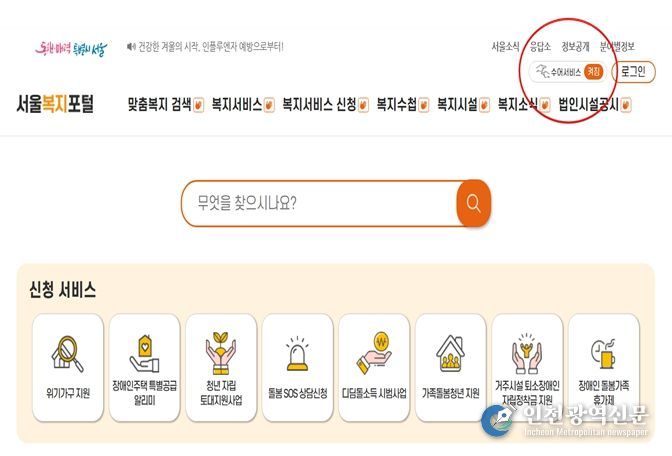Viewport: 672px width, 456px height.
Task: Click the 서울복지포털 logo
Action: 55,104
